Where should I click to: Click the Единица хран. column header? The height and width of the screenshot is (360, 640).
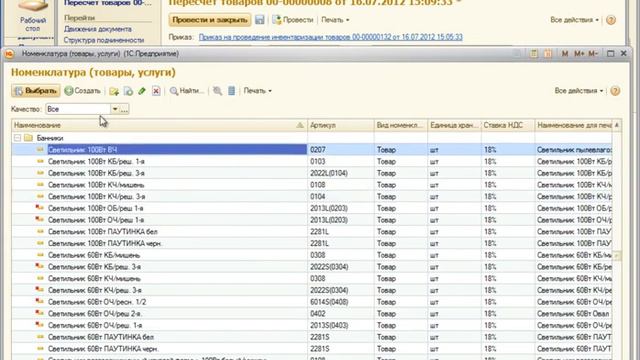[454, 125]
